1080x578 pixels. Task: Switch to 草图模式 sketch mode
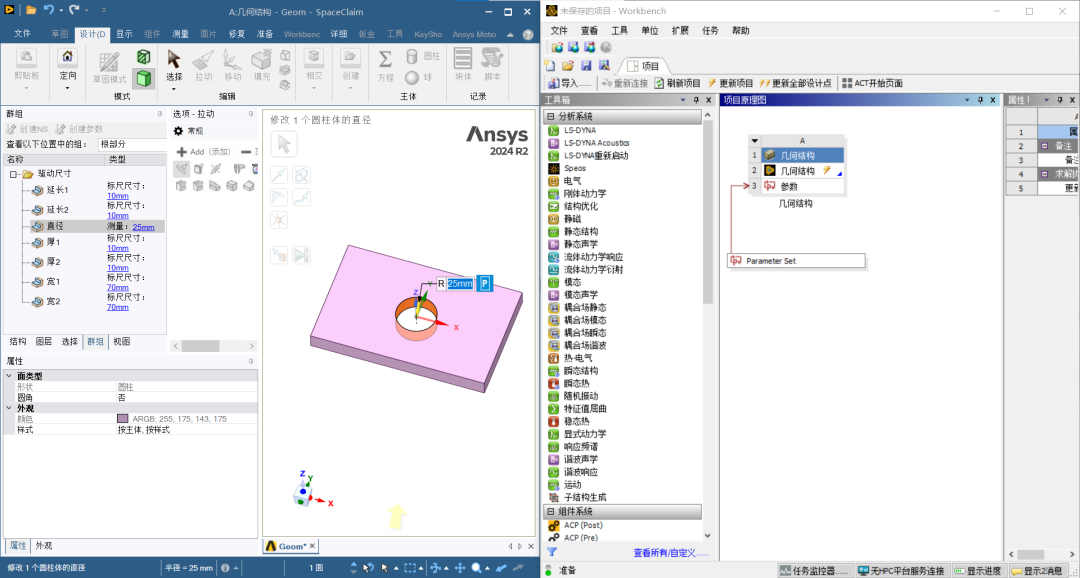(110, 68)
